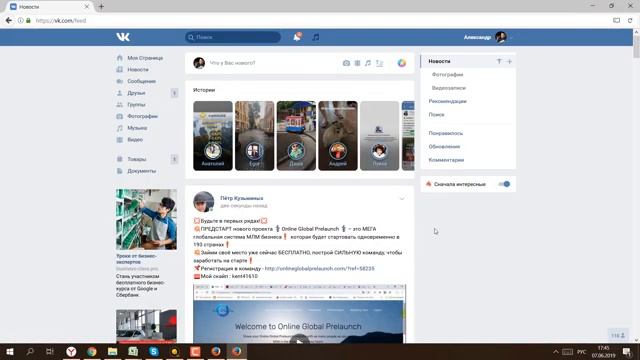The image size is (640, 360).
Task: Select Комментарии in right panel
Action: [x=446, y=160]
